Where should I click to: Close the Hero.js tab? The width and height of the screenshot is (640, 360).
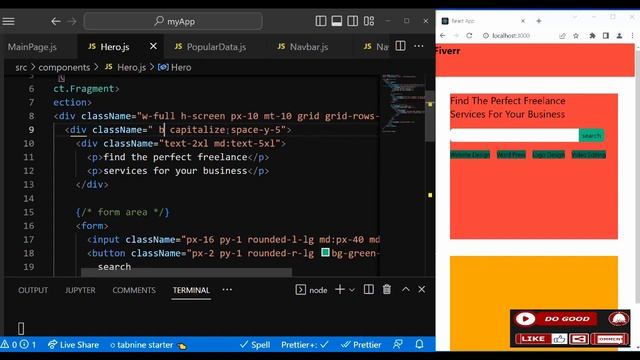(153, 46)
